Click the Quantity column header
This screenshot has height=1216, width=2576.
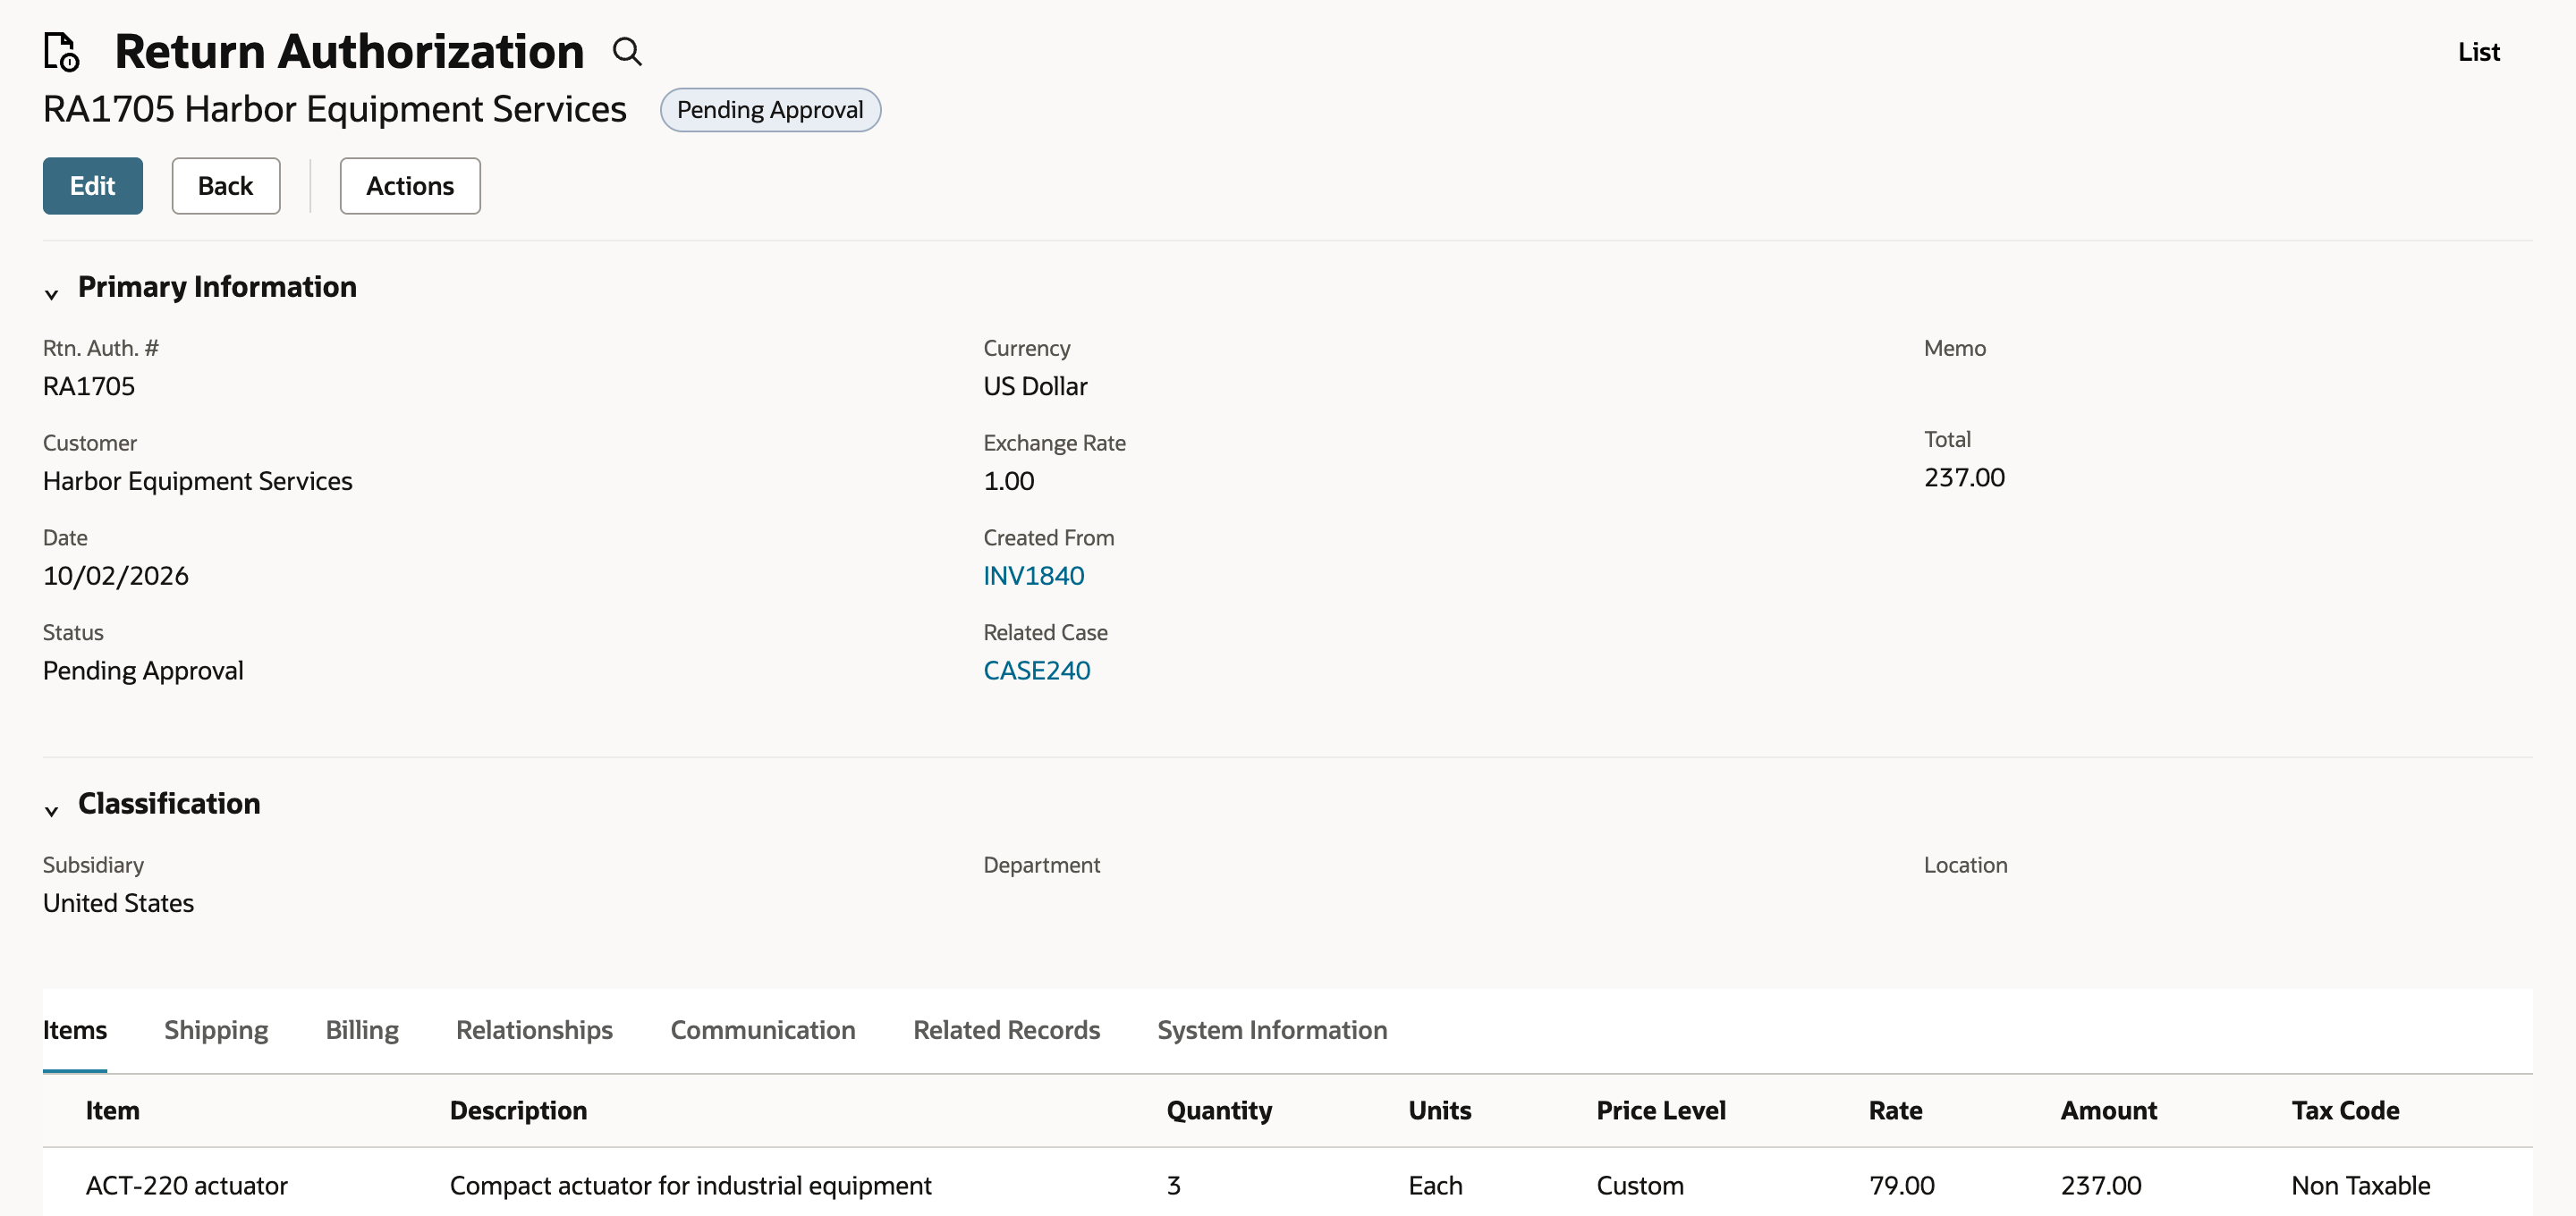coord(1219,1111)
